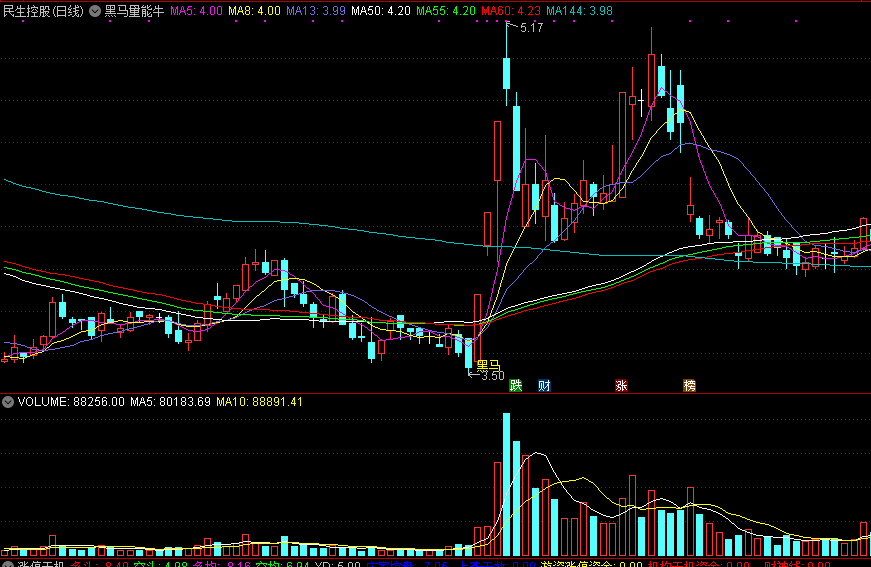Image resolution: width=871 pixels, height=567 pixels.
Task: Click the 黑马量能牛 indicator name
Action: (x=134, y=11)
